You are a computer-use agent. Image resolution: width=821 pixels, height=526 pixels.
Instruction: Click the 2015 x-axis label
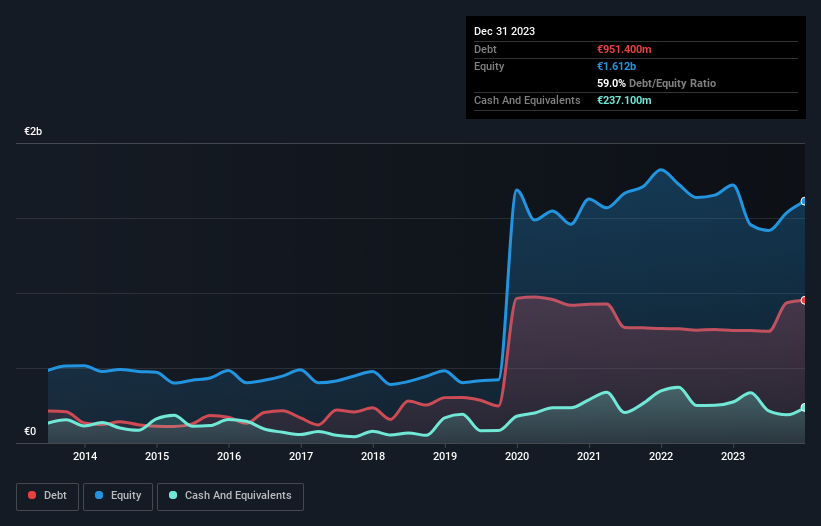[x=157, y=456]
